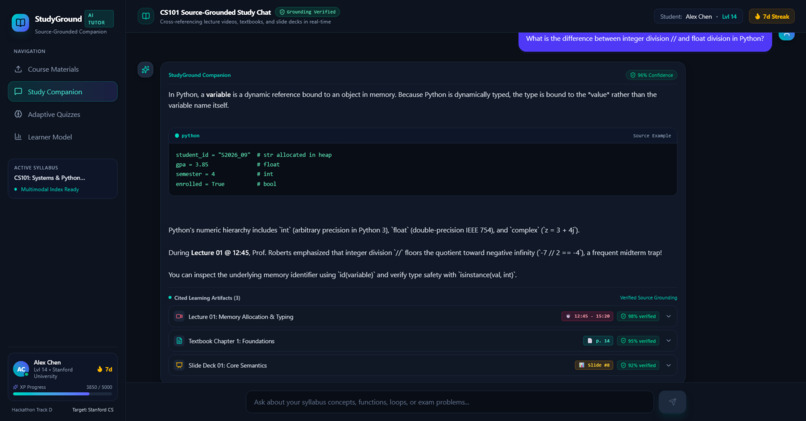Click the Lecture 01 @ 12:45 bold reference
This screenshot has height=421, width=806.
point(220,252)
